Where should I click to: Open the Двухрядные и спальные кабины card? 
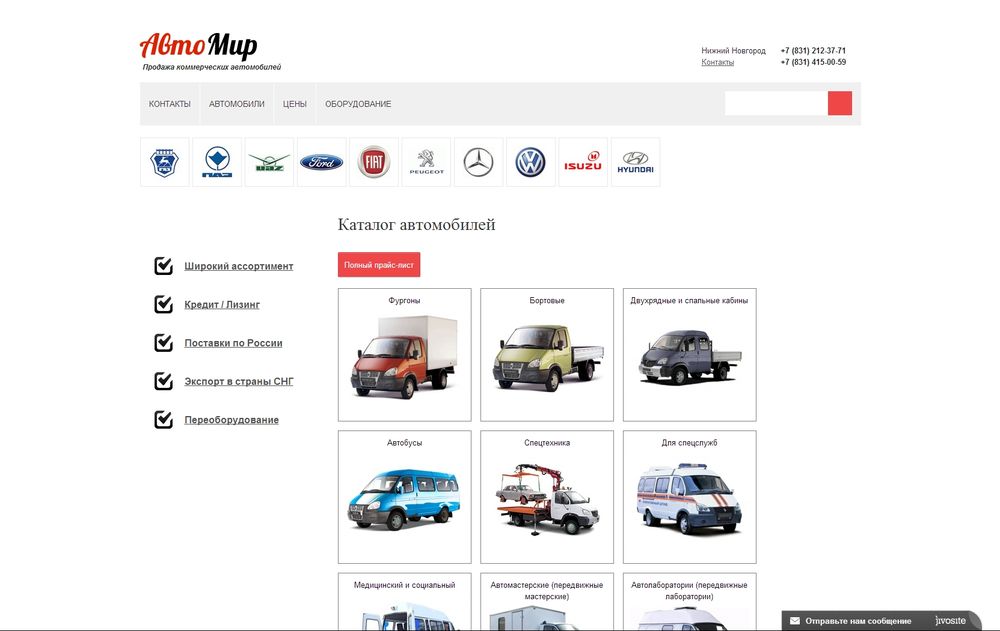(x=689, y=355)
